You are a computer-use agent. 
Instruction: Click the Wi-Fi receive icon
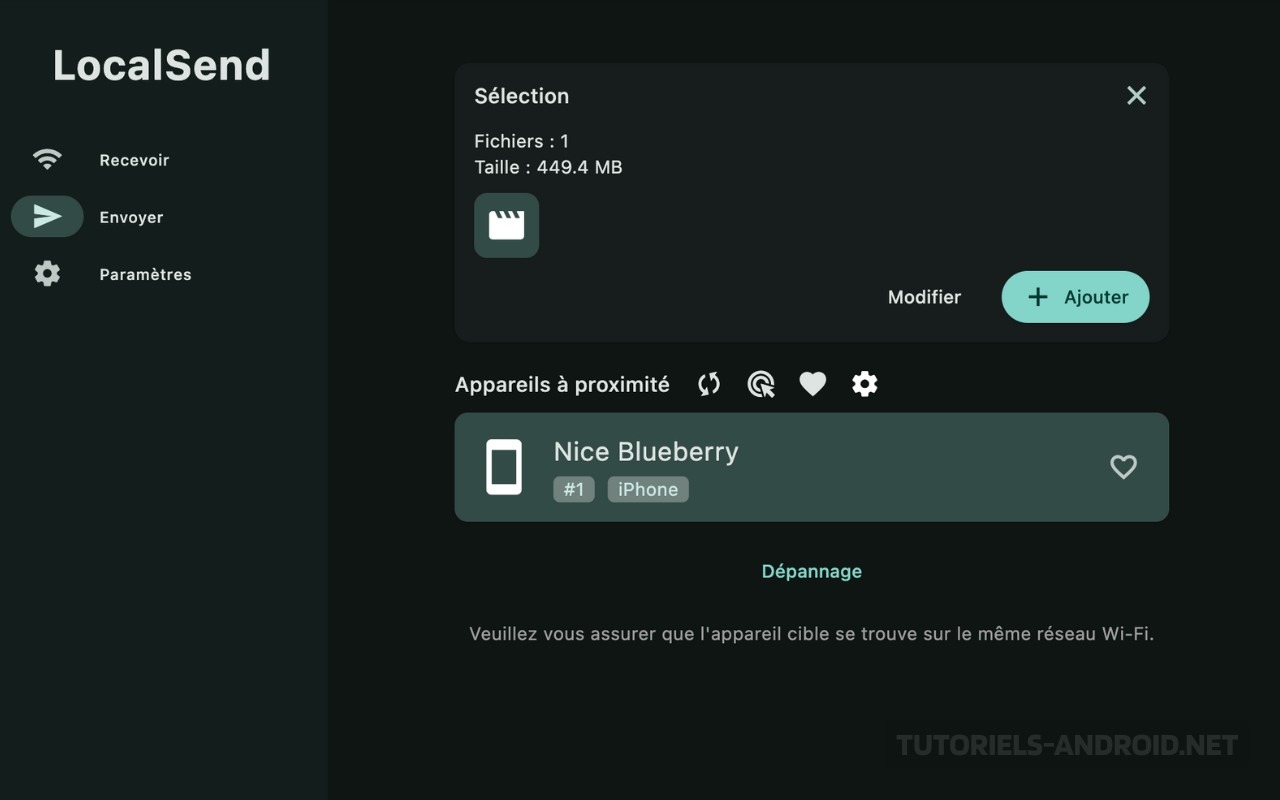point(47,159)
